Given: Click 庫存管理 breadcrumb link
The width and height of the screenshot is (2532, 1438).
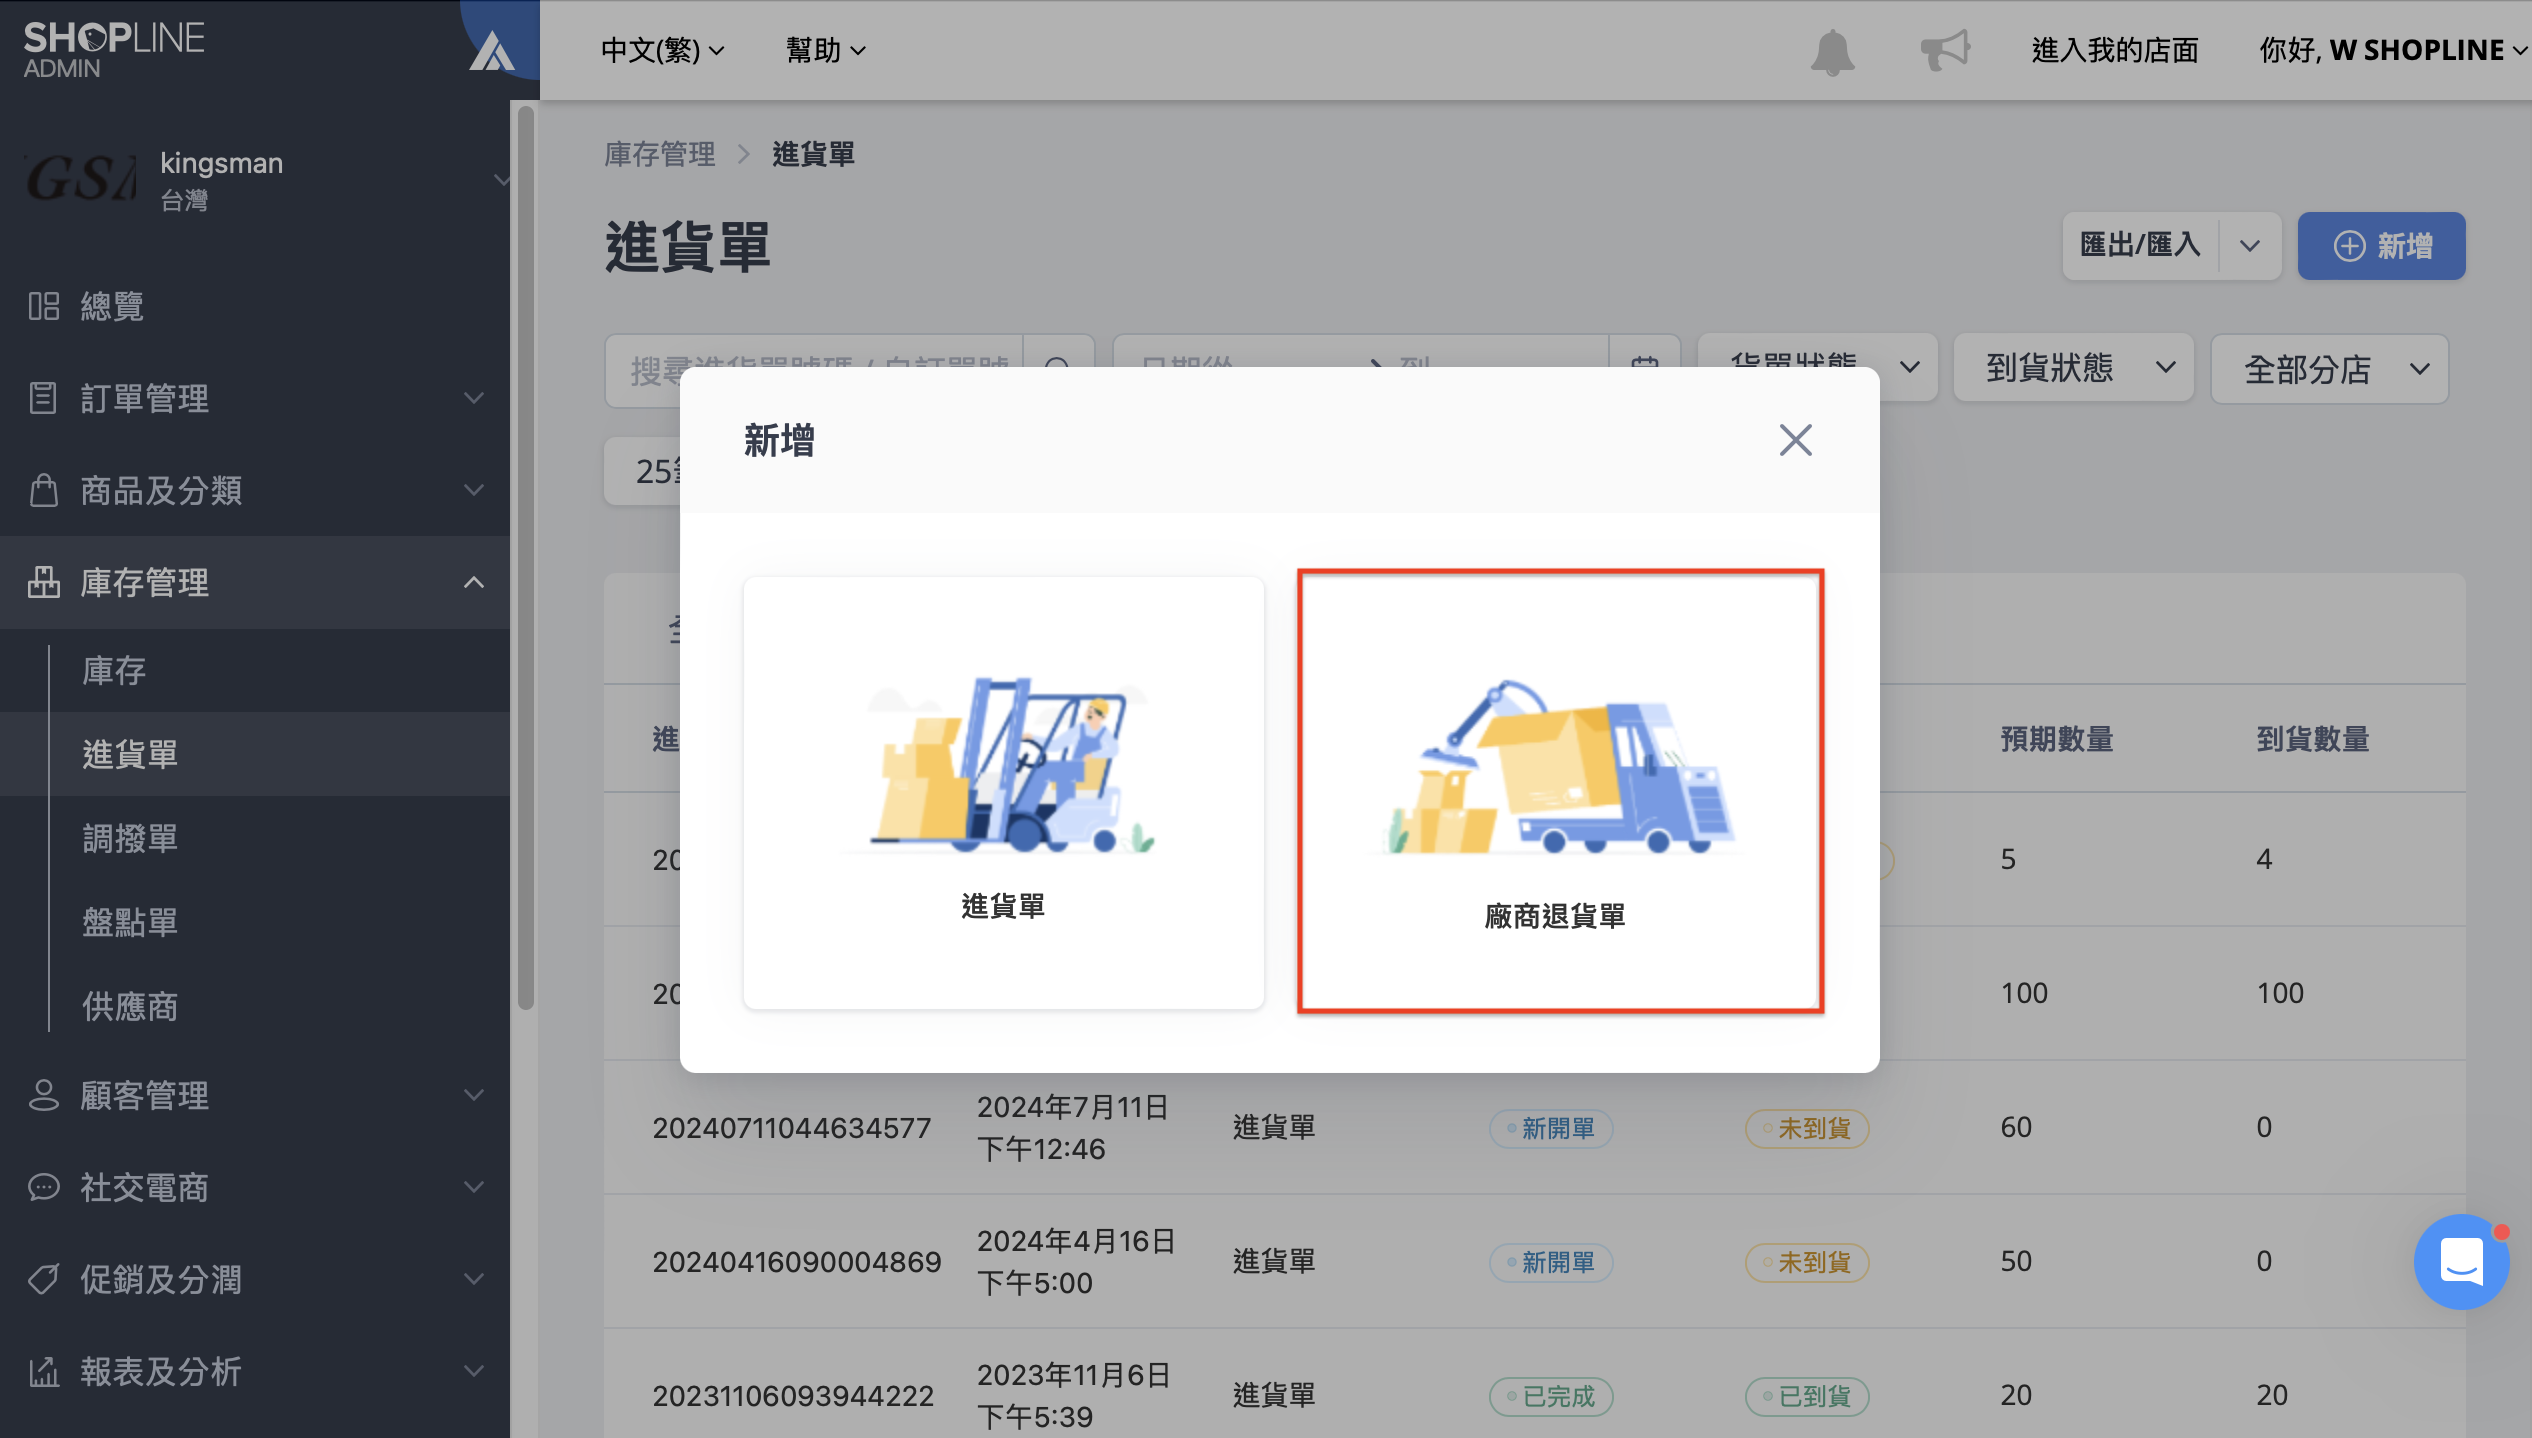Looking at the screenshot, I should [660, 154].
